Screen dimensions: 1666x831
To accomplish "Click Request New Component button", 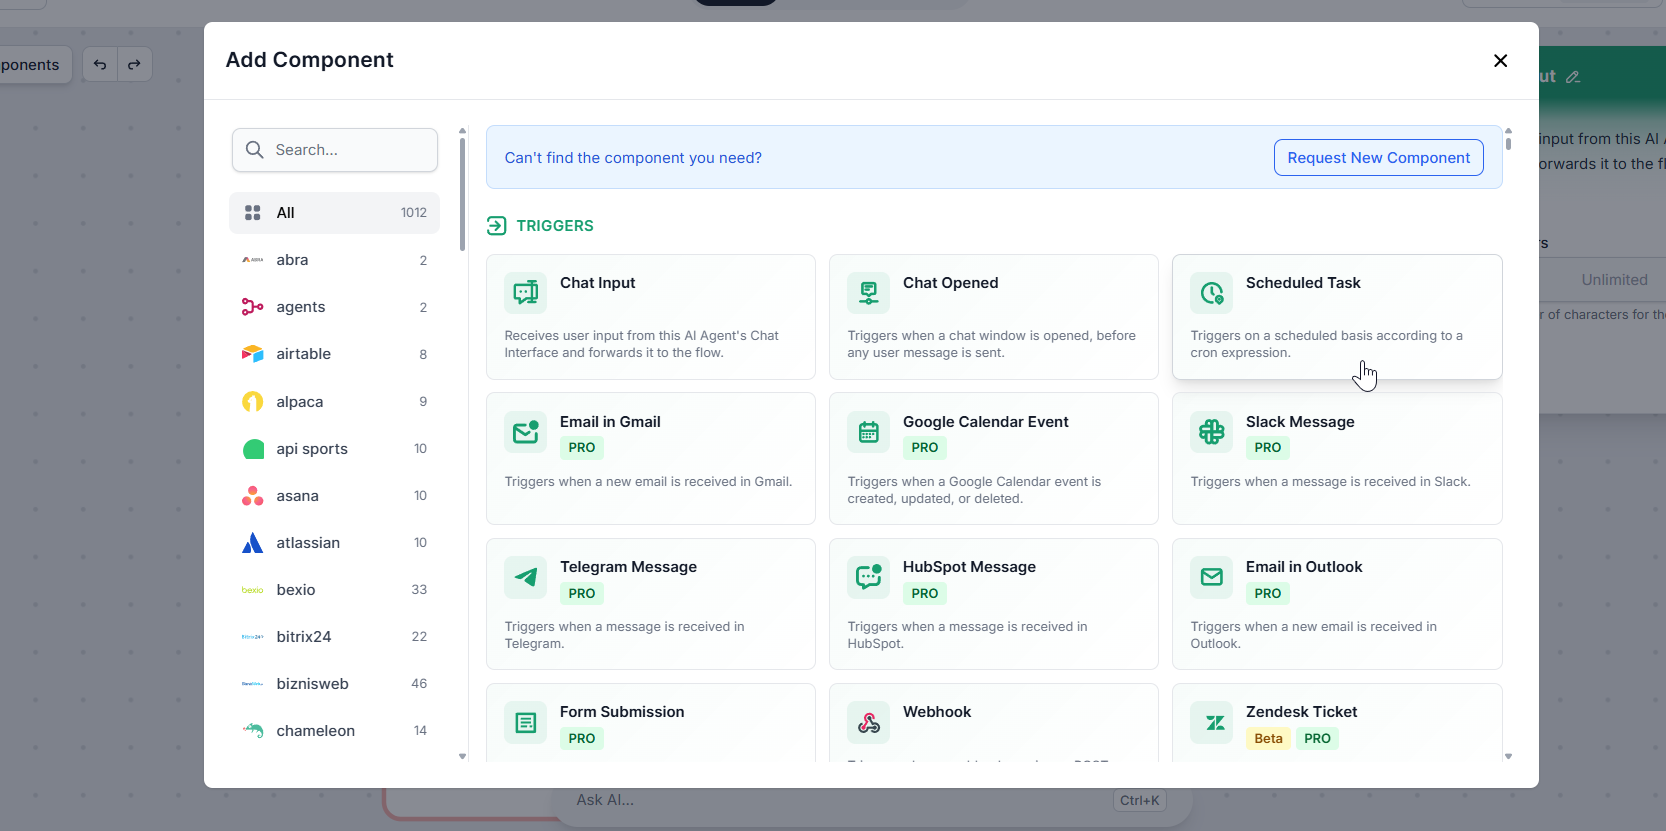I will point(1378,158).
